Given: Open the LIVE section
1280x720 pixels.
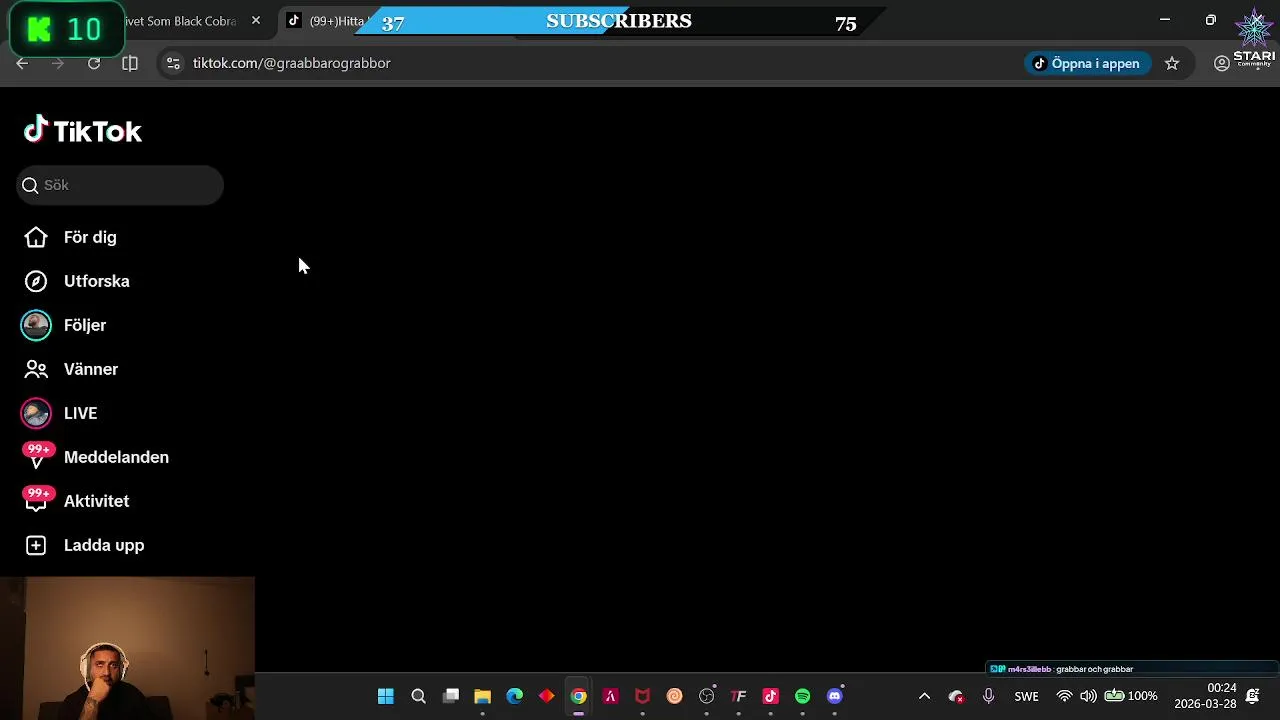Looking at the screenshot, I should click(80, 413).
